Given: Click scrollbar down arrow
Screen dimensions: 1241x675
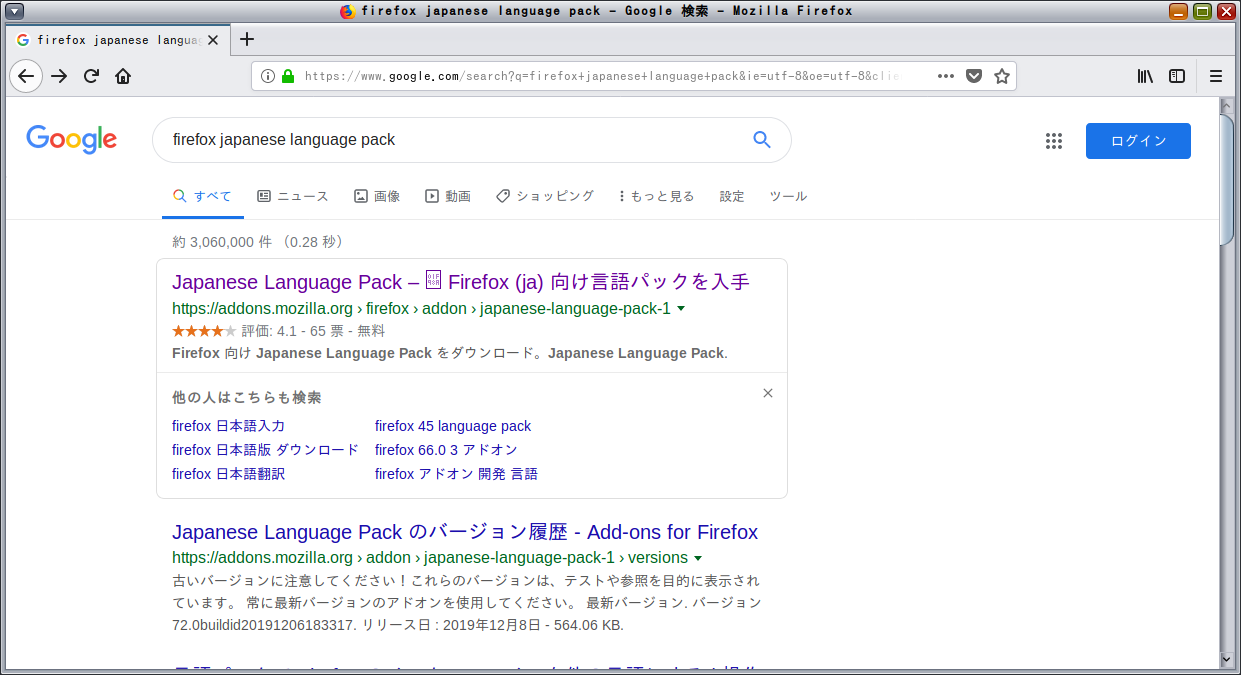Looking at the screenshot, I should tap(1227, 660).
